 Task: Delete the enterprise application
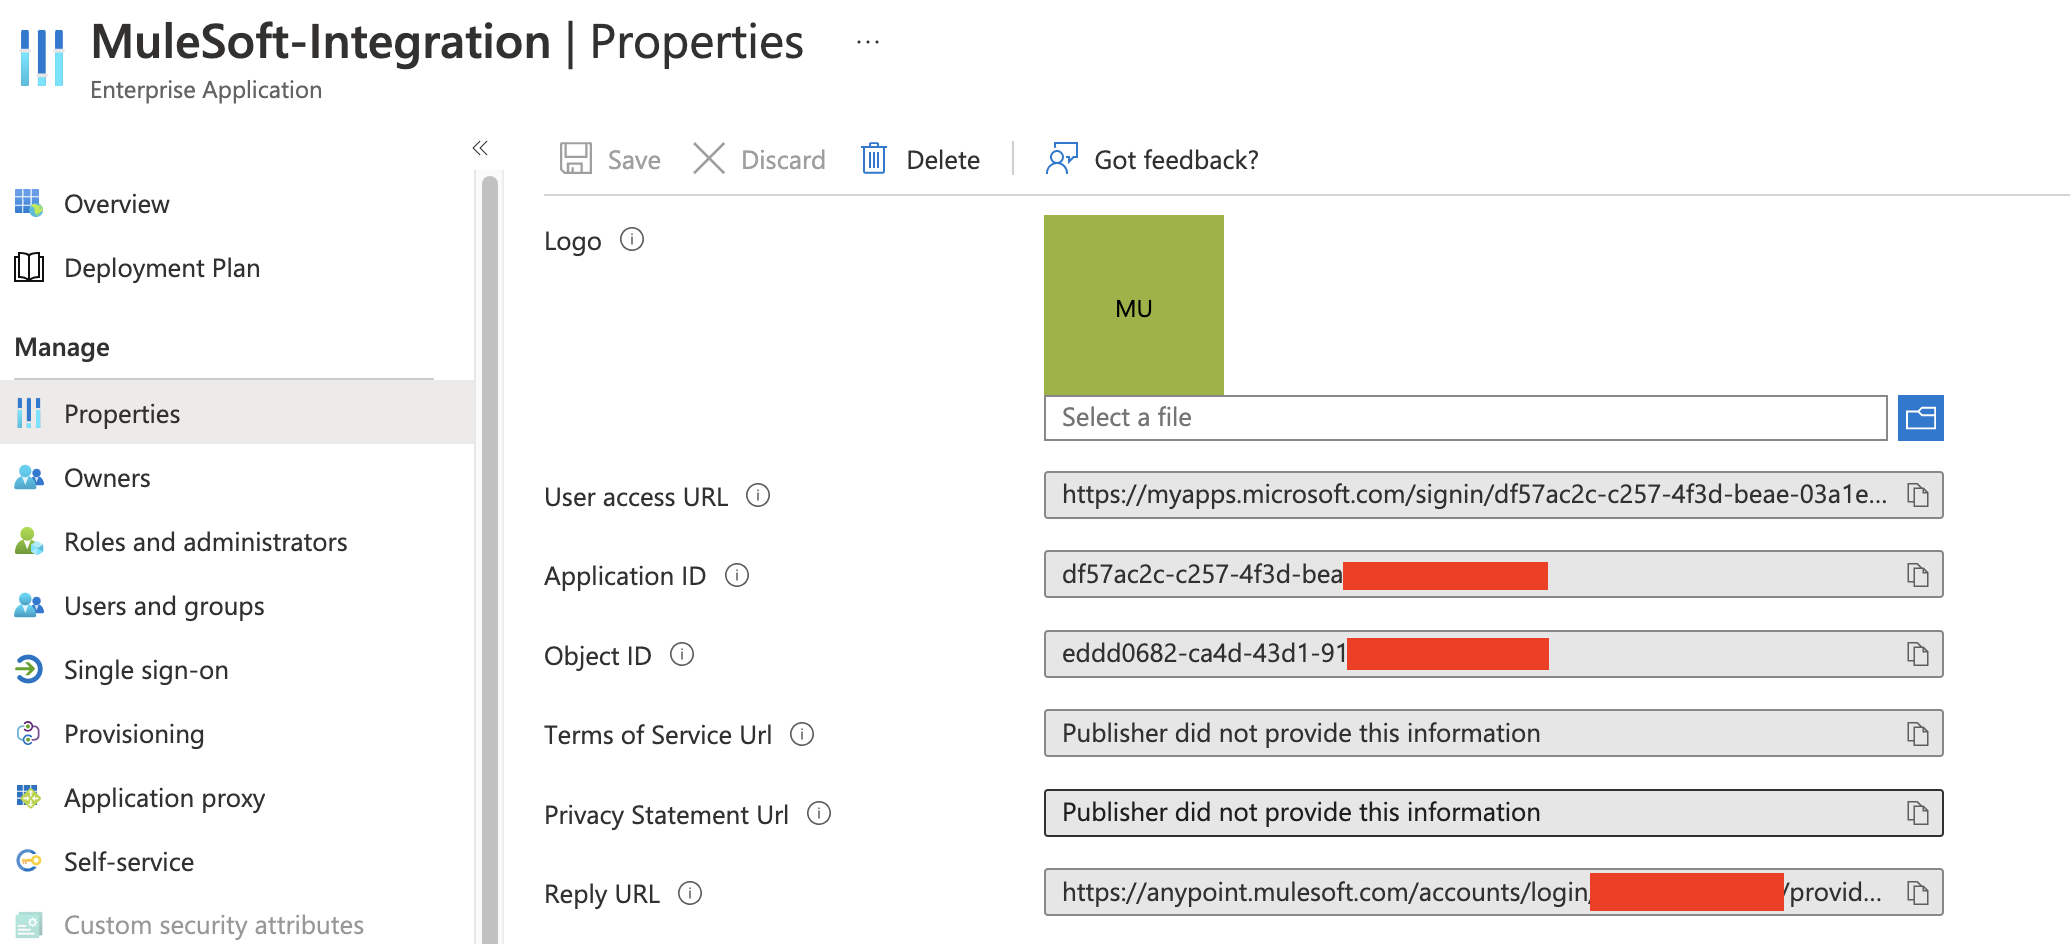[921, 160]
